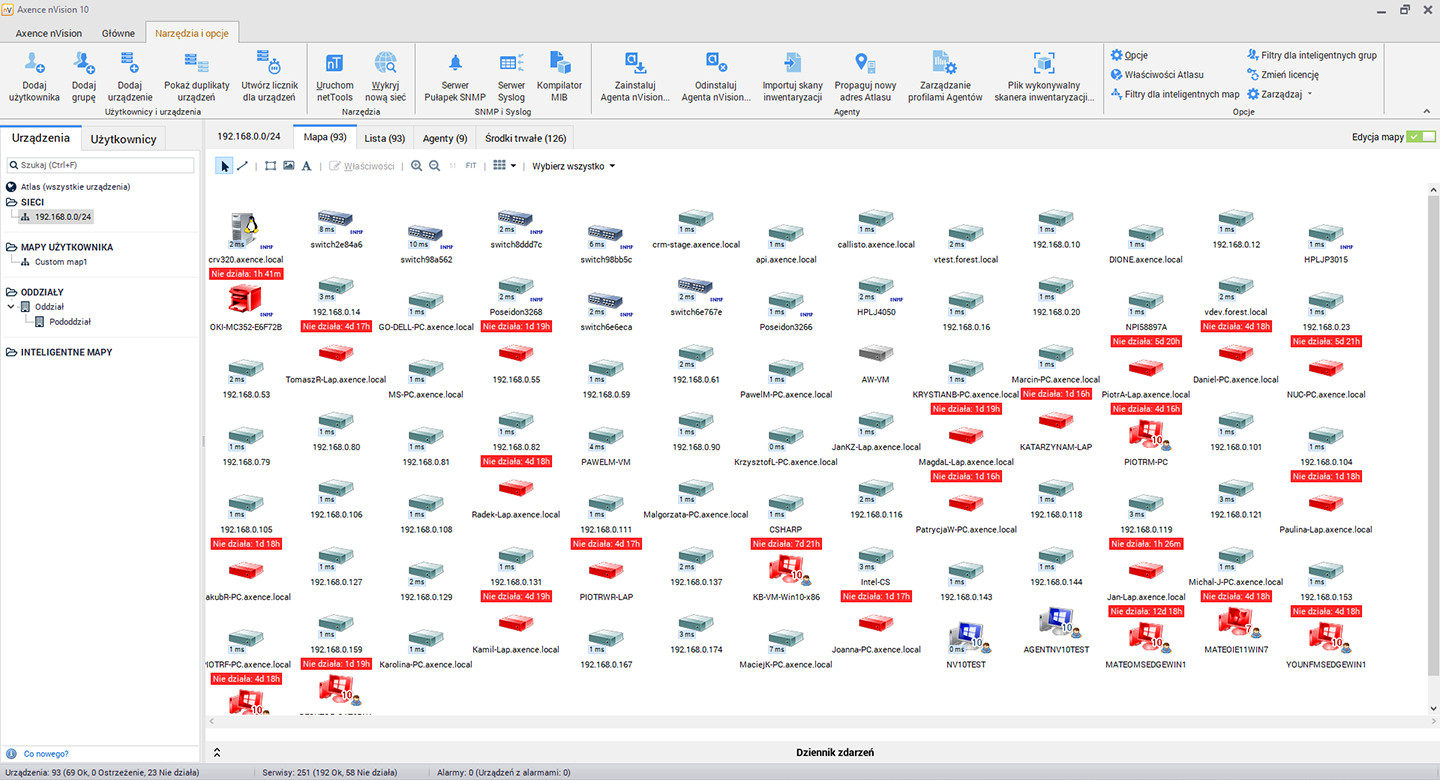
Task: Select the rectangle frame tool in map toolbar
Action: pyautogui.click(x=270, y=166)
